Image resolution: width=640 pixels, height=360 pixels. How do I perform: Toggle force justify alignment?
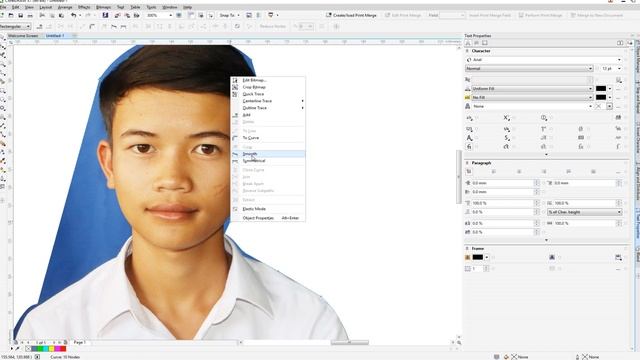pos(593,172)
